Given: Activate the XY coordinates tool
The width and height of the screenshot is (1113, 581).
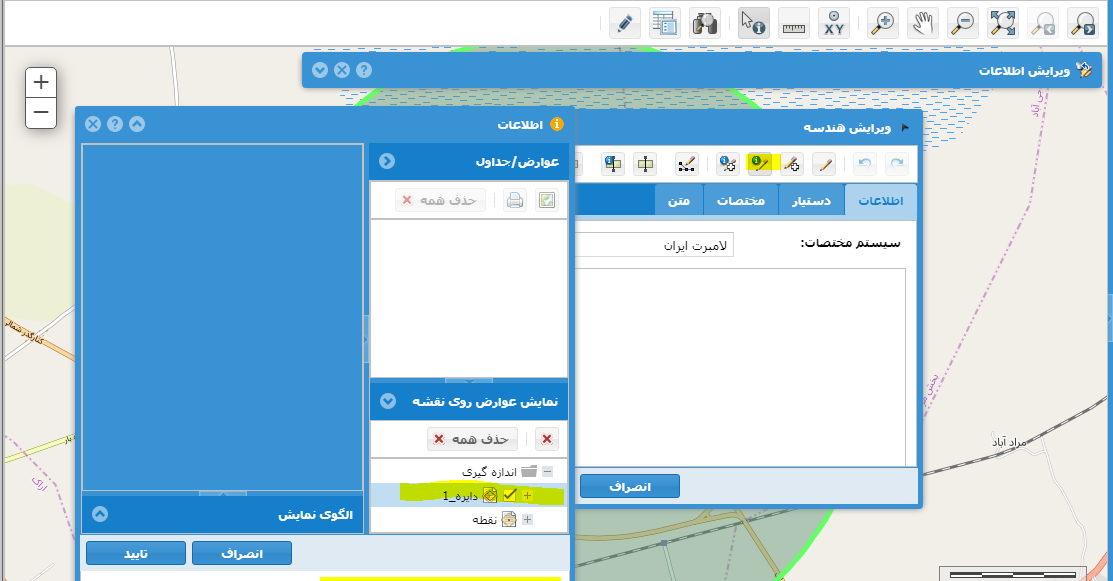Looking at the screenshot, I should 833,23.
